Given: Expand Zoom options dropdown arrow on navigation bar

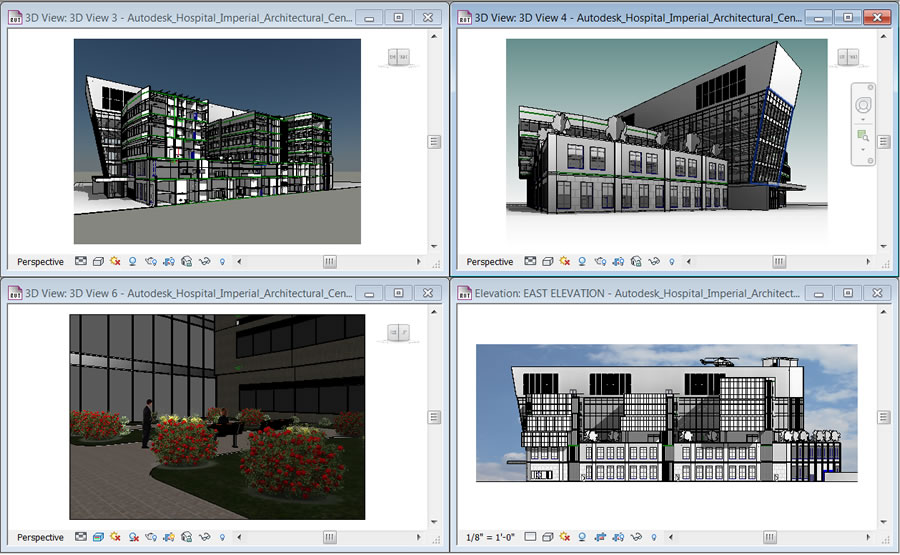Looking at the screenshot, I should coord(863,150).
